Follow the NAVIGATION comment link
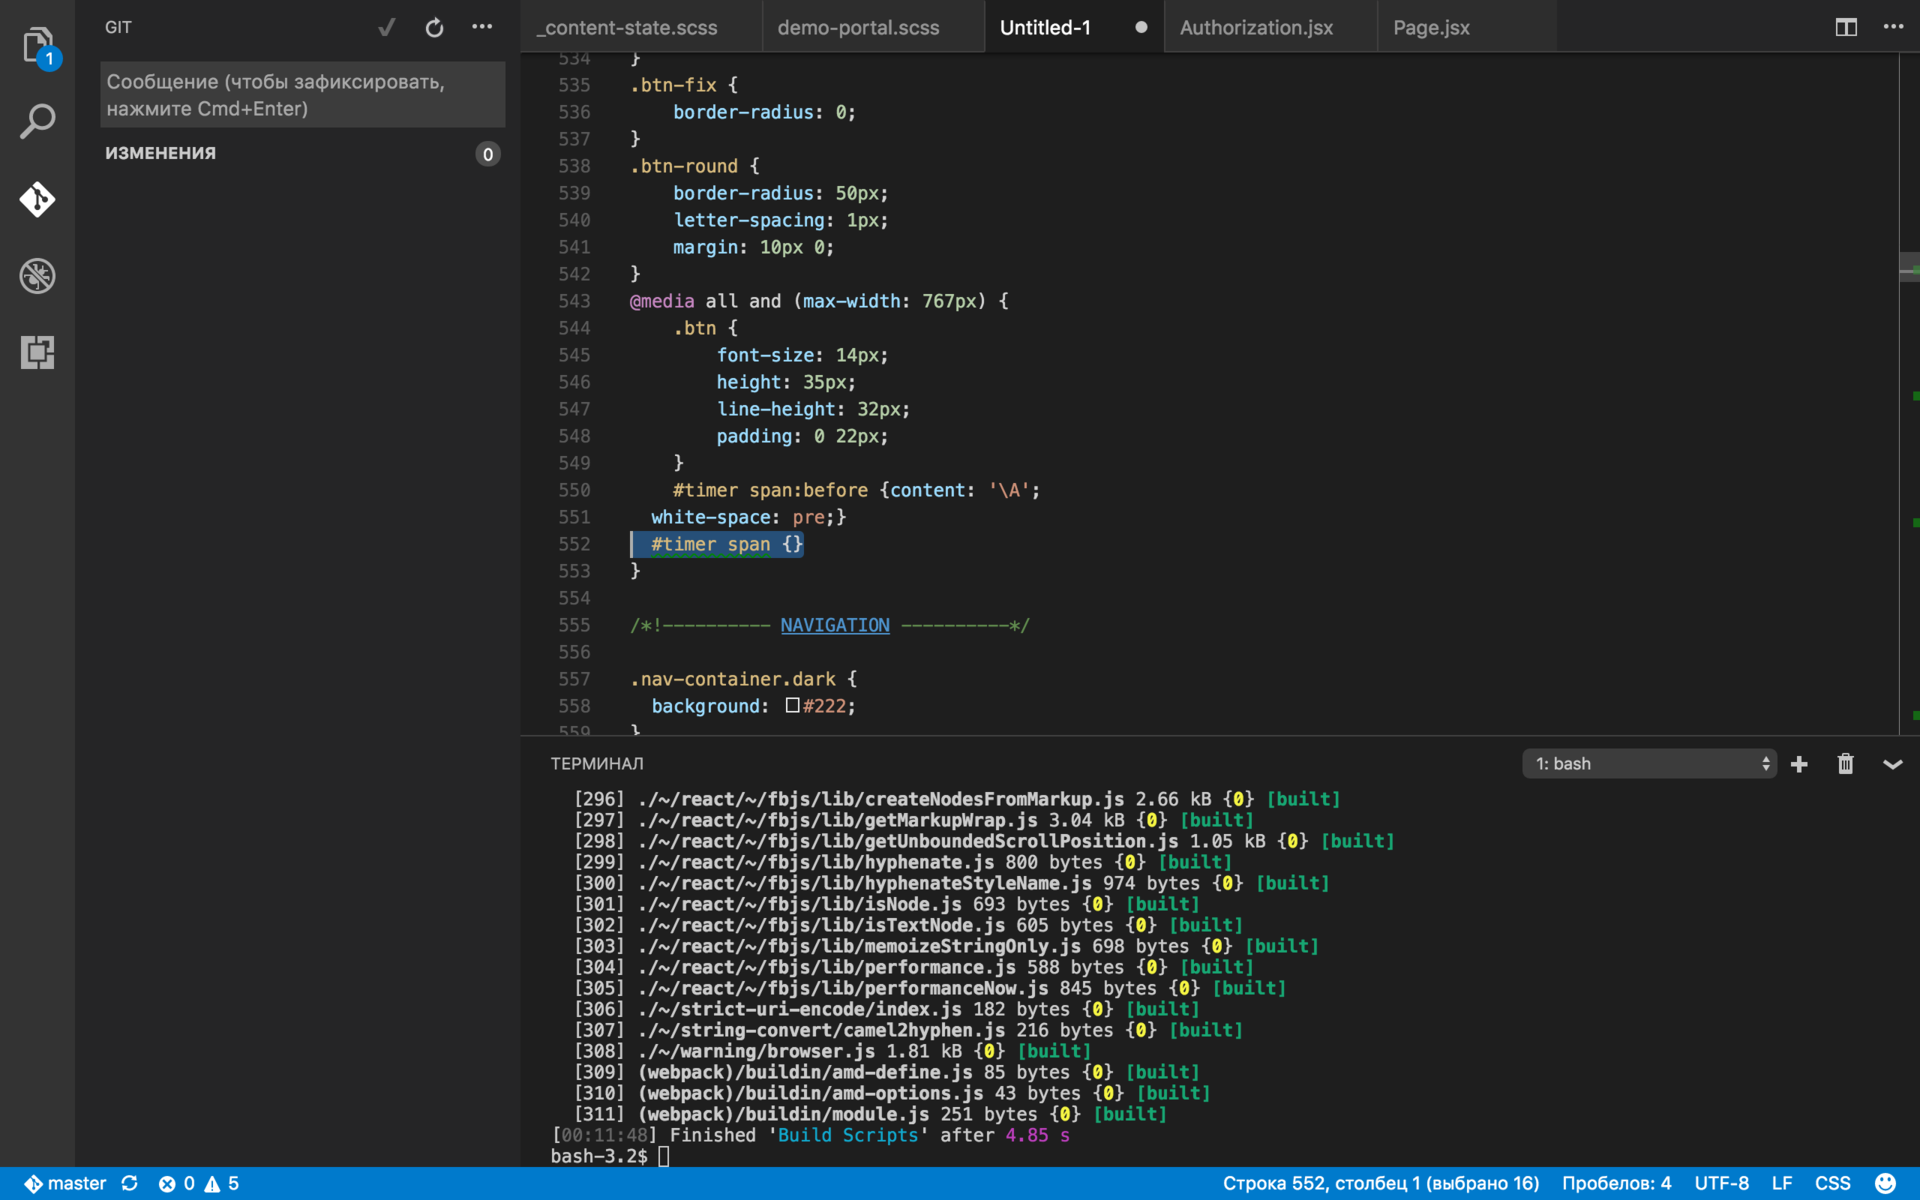 point(835,625)
